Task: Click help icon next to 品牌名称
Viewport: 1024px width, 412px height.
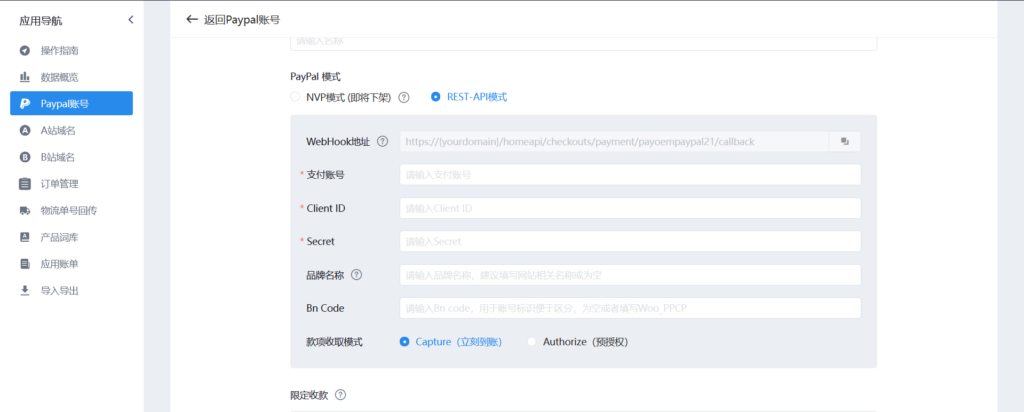Action: [356, 275]
